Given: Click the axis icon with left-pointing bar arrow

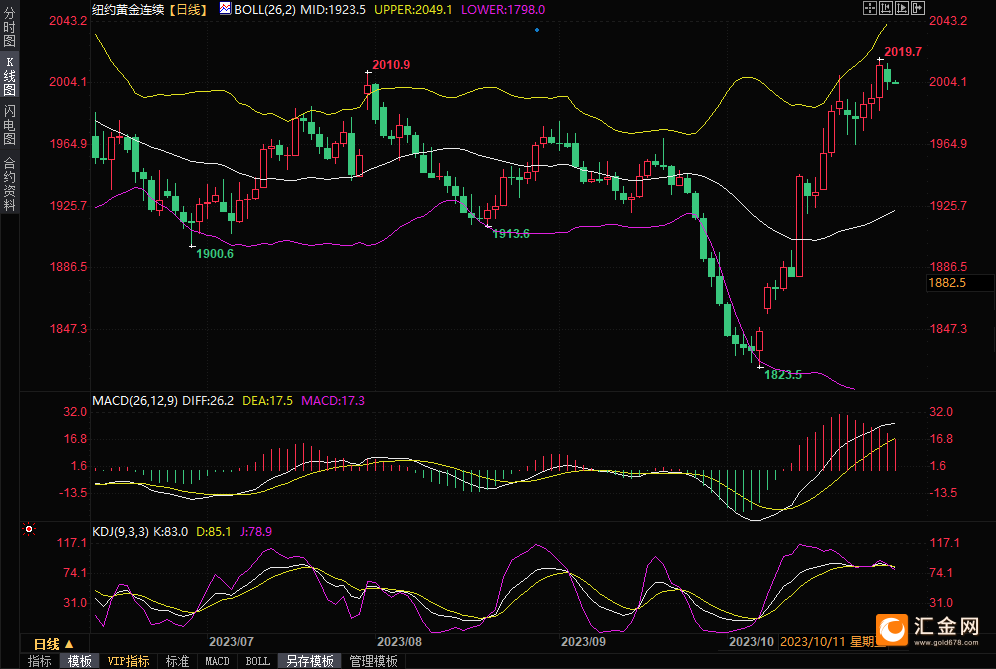Looking at the screenshot, I should [884, 8].
